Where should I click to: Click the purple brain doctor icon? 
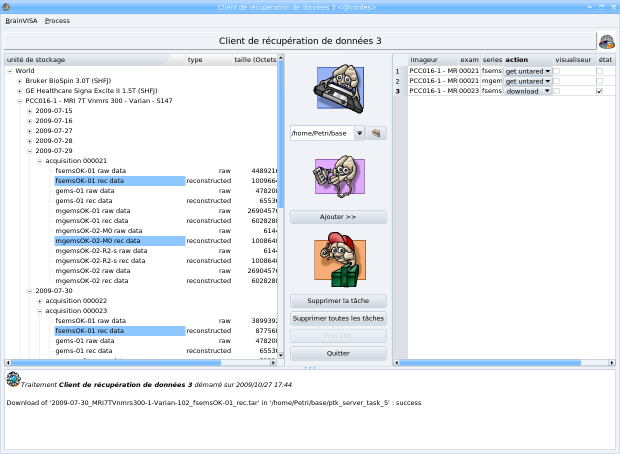click(337, 177)
